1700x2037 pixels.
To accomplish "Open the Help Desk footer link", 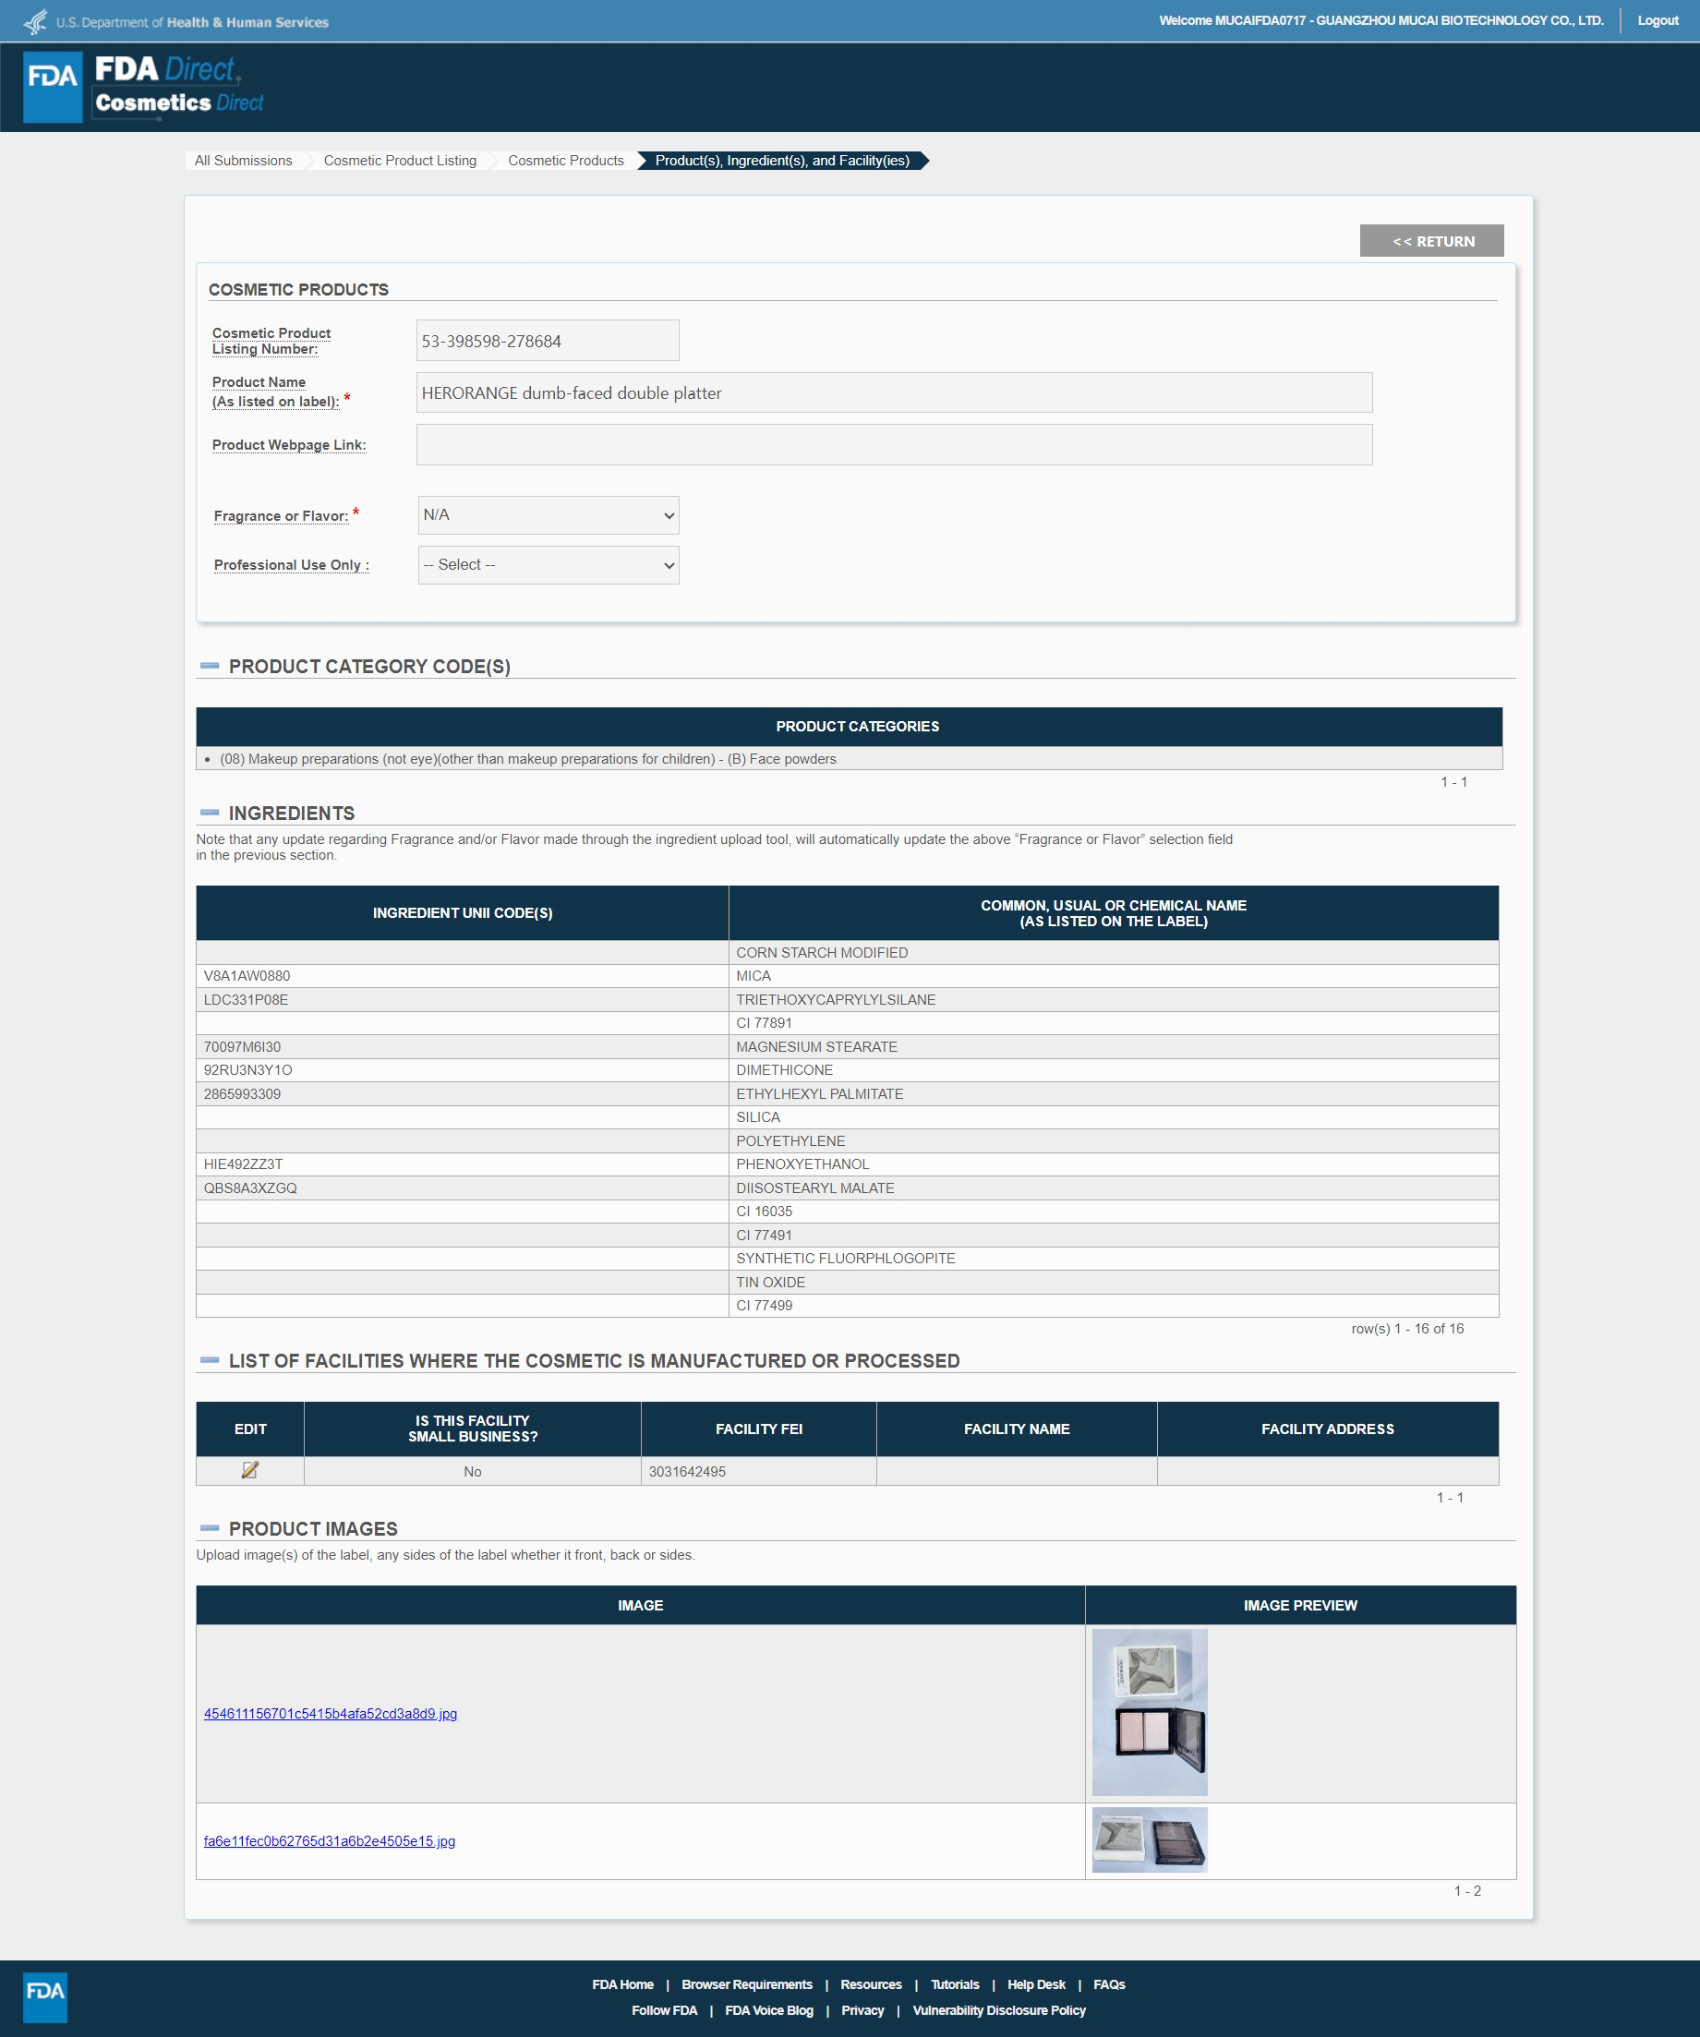I will 1036,1984.
